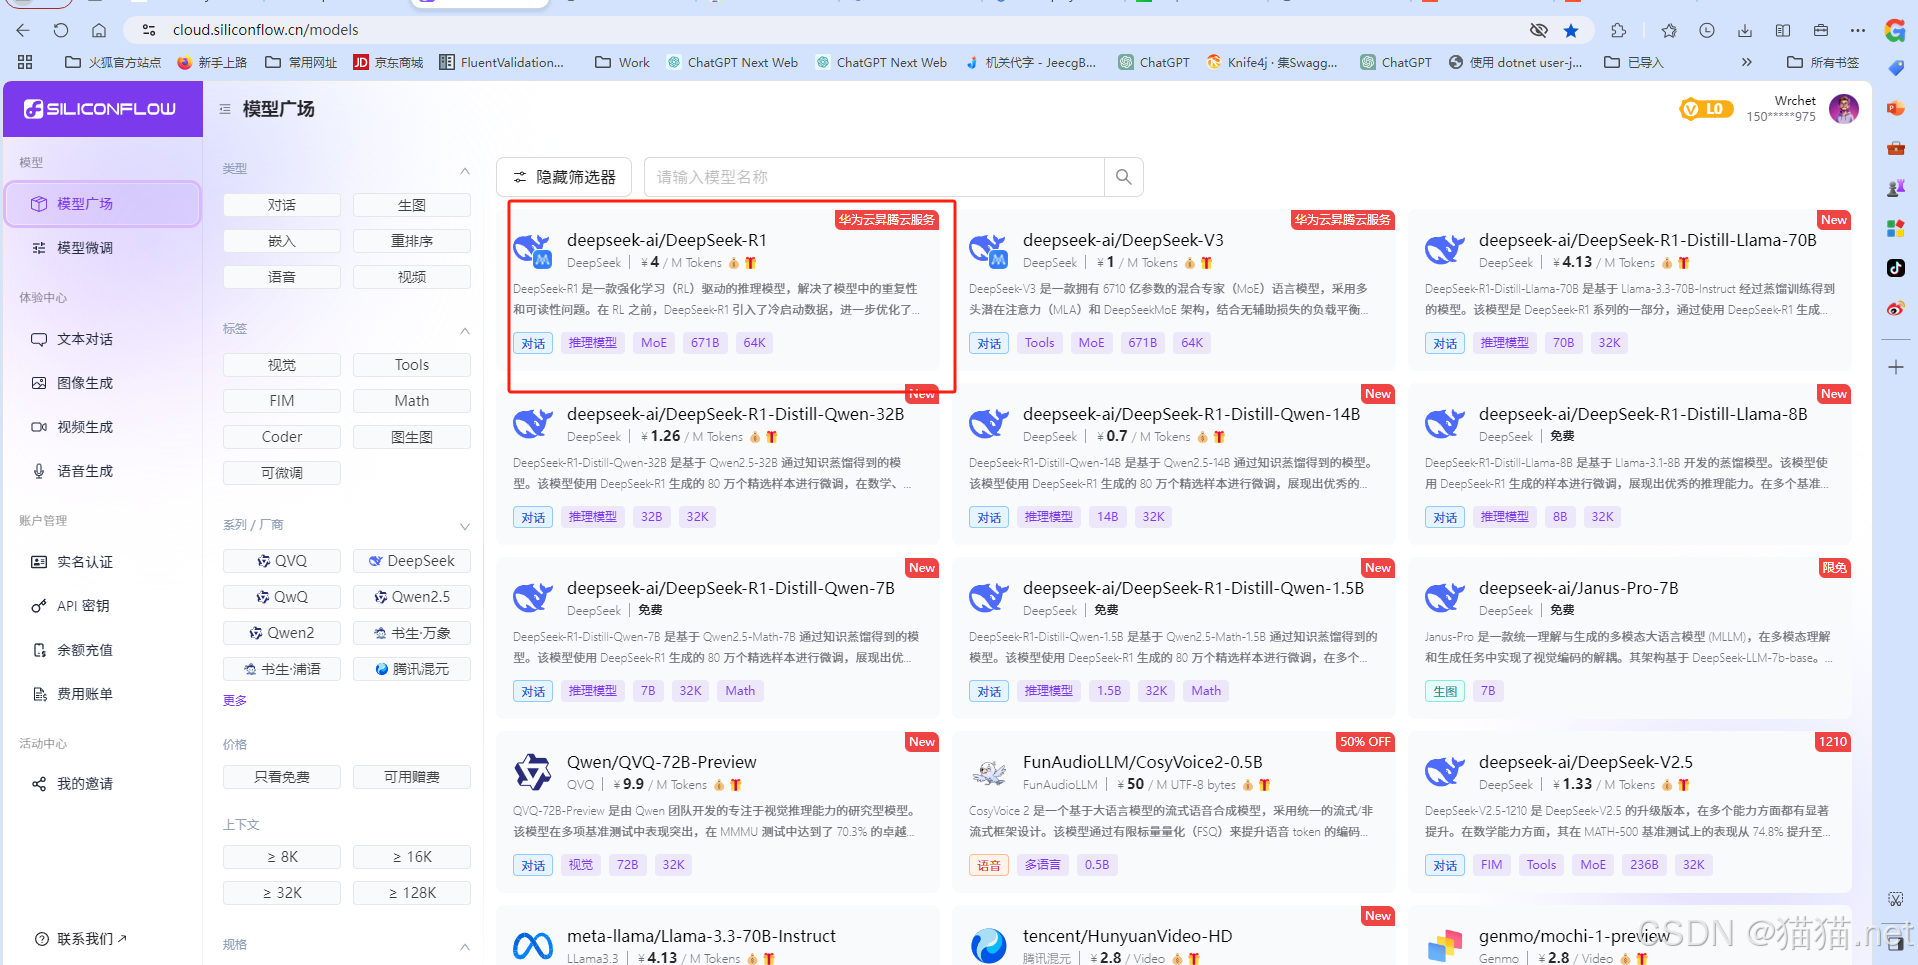Filter by the Qwen2.5 vendor button

pos(412,597)
